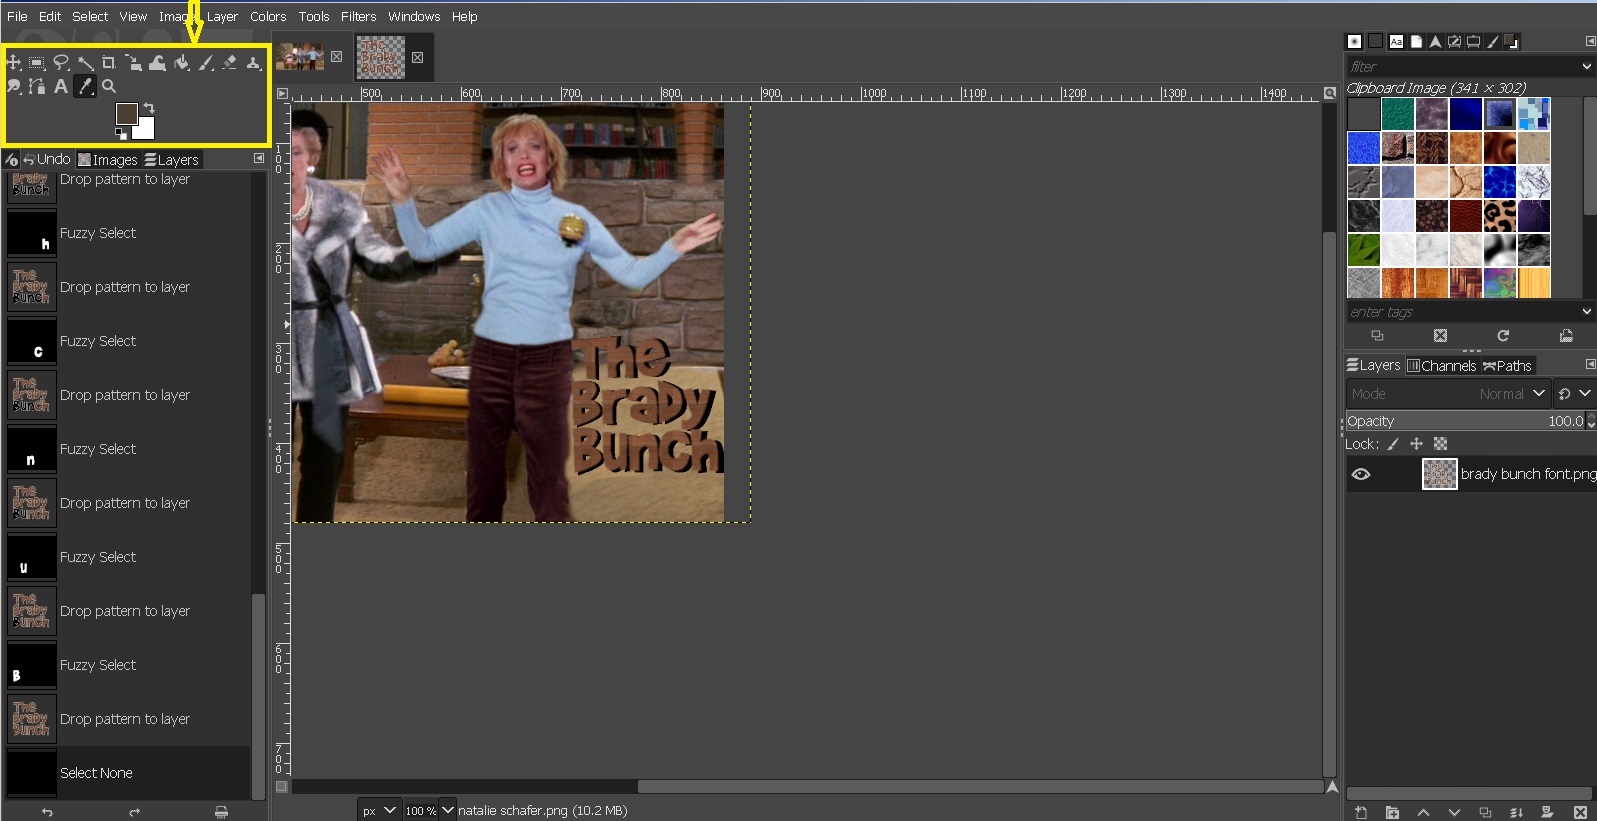Hide the brady bunch font.png layer
The width and height of the screenshot is (1597, 821).
pyautogui.click(x=1361, y=474)
